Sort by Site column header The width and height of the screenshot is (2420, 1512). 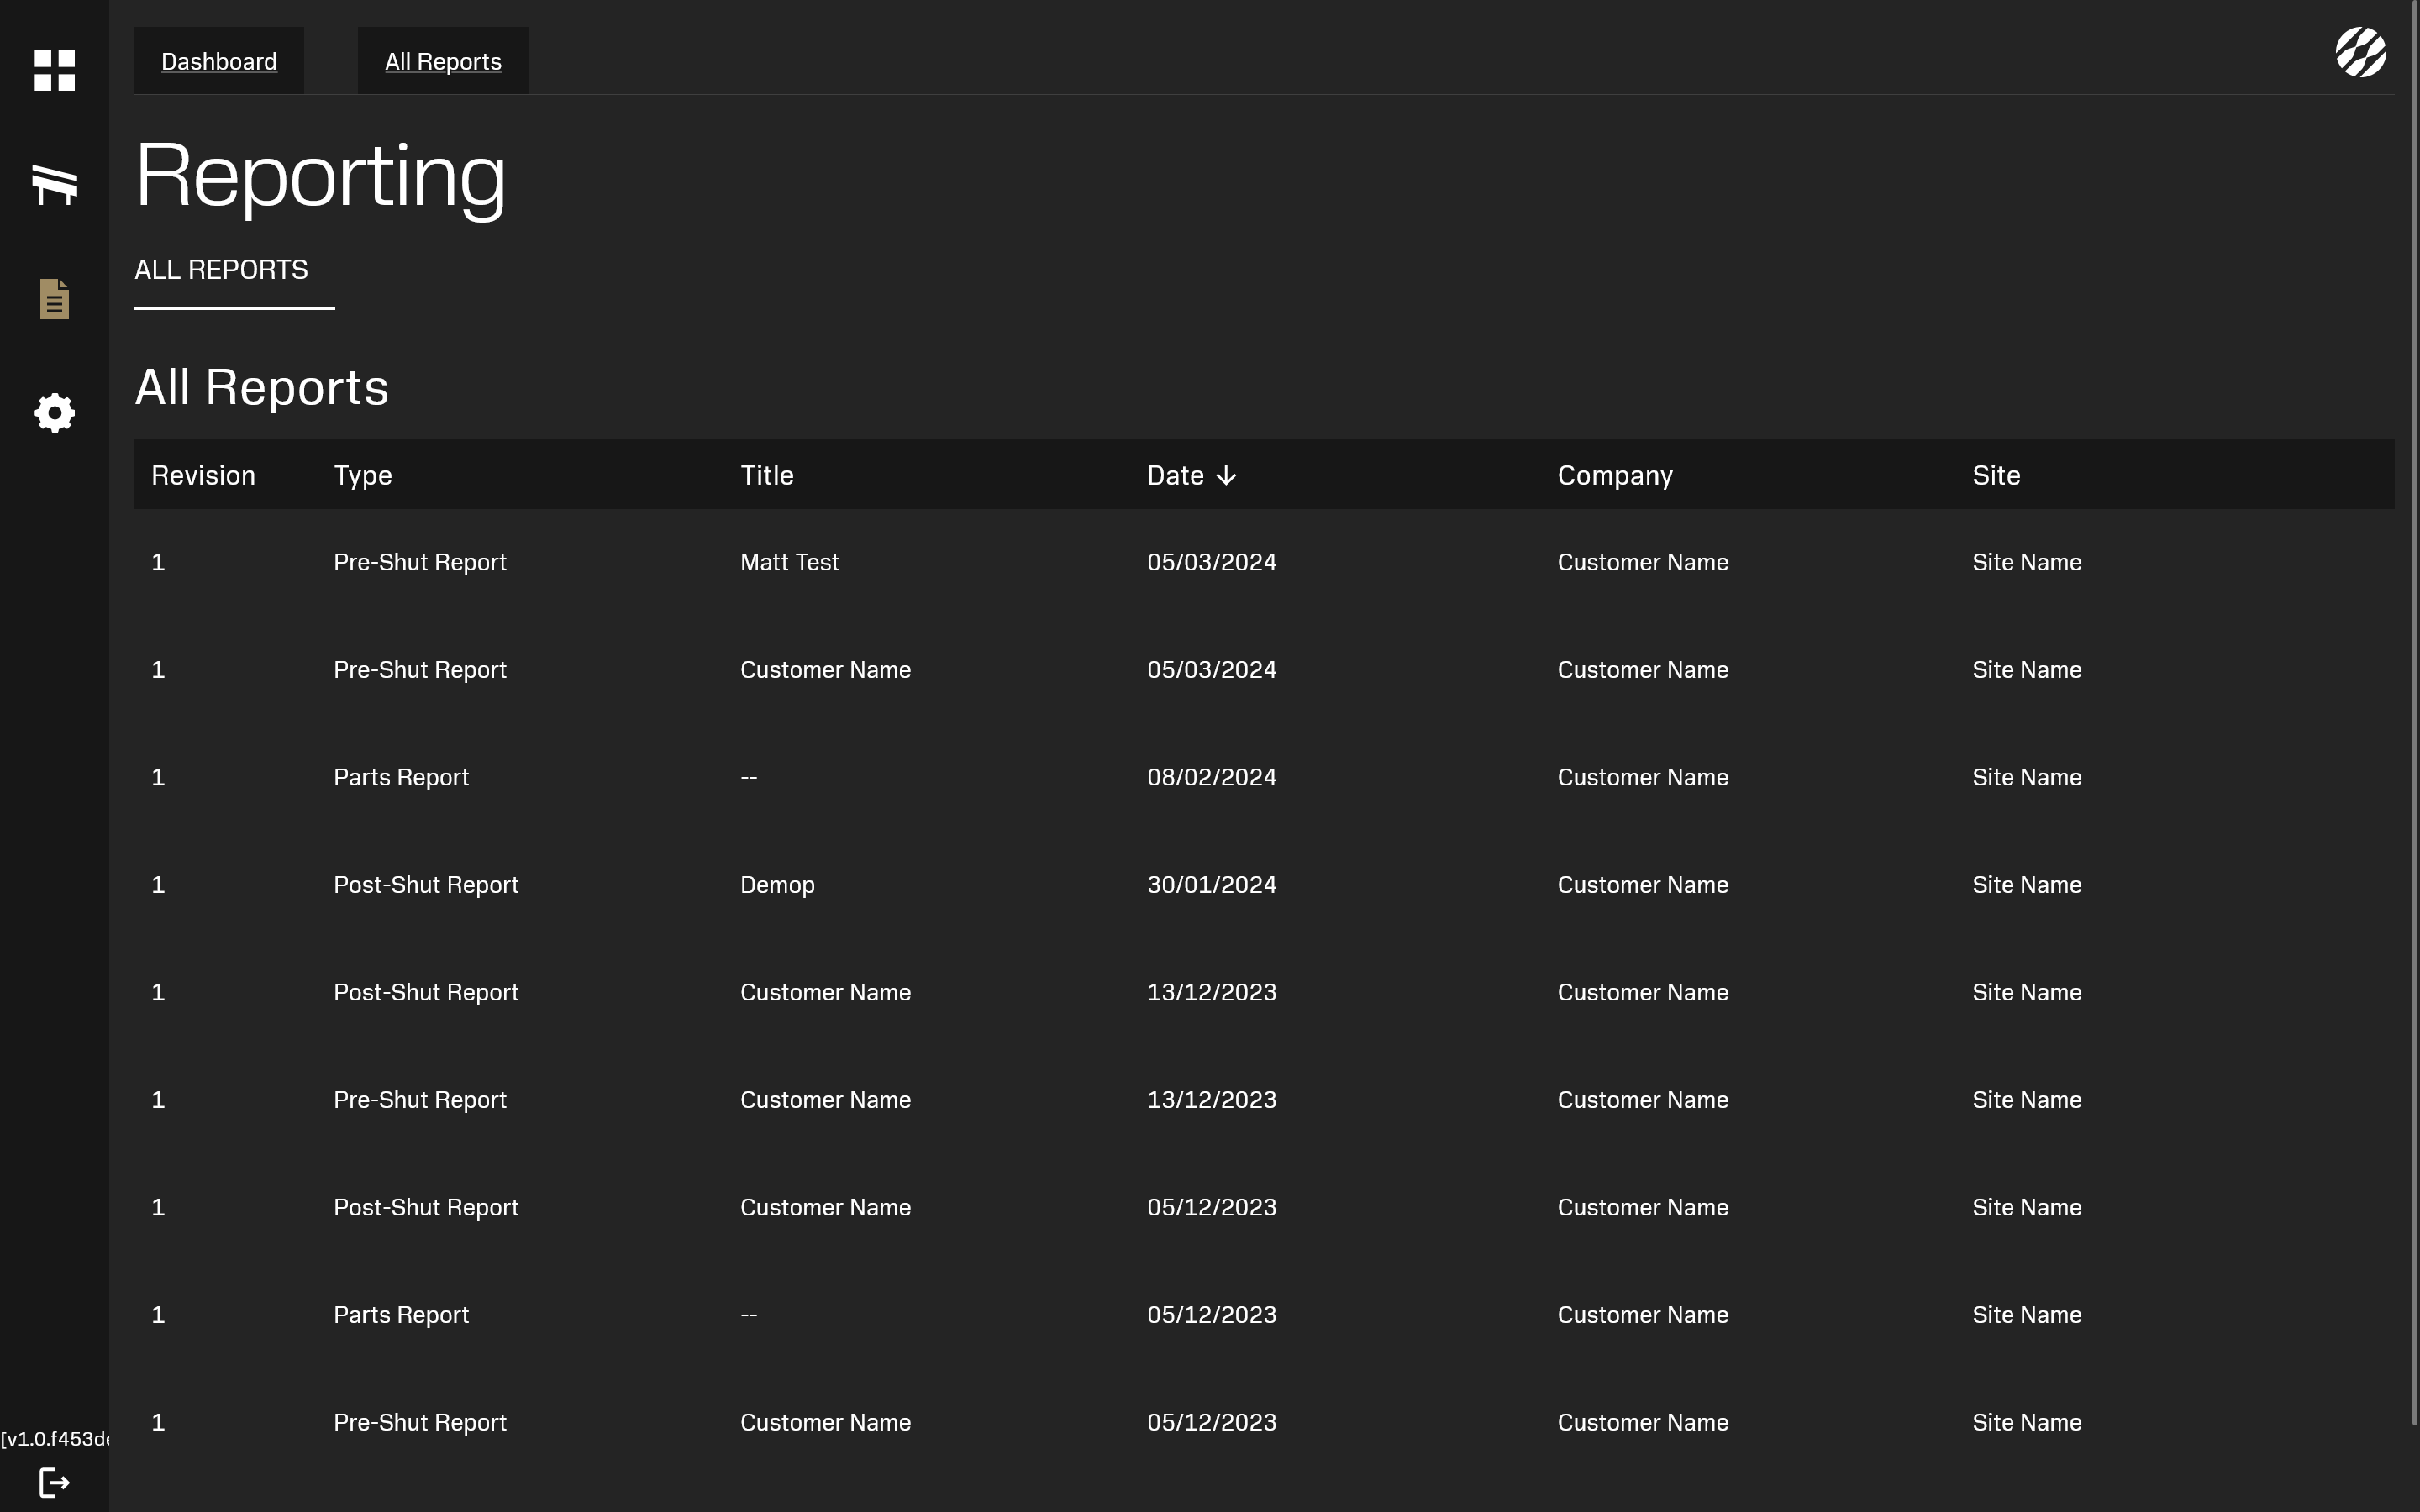(x=1996, y=476)
